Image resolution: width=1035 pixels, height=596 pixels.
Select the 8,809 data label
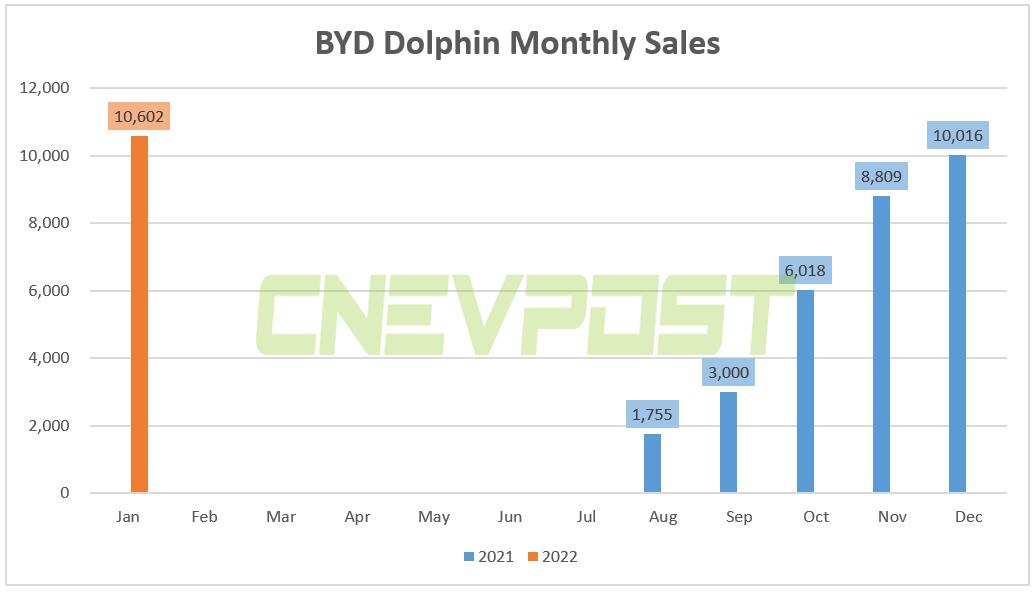pyautogui.click(x=881, y=176)
